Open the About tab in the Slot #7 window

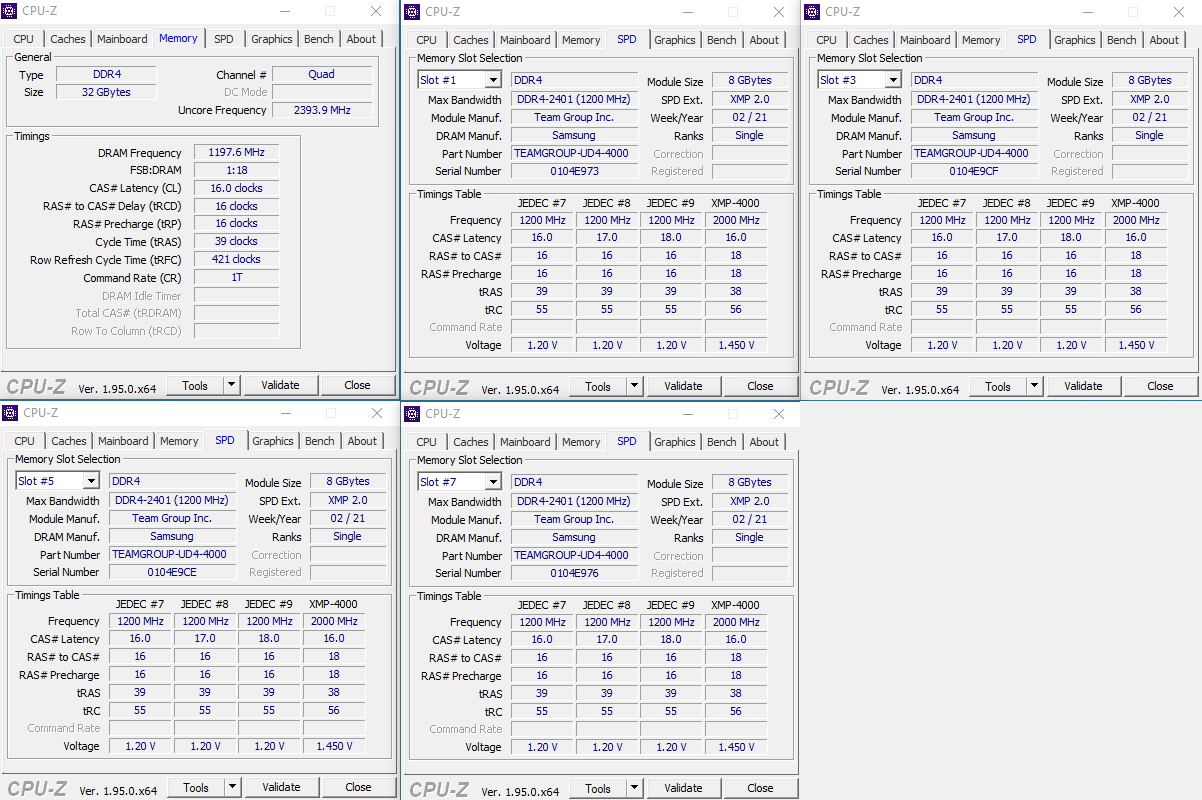coord(764,442)
